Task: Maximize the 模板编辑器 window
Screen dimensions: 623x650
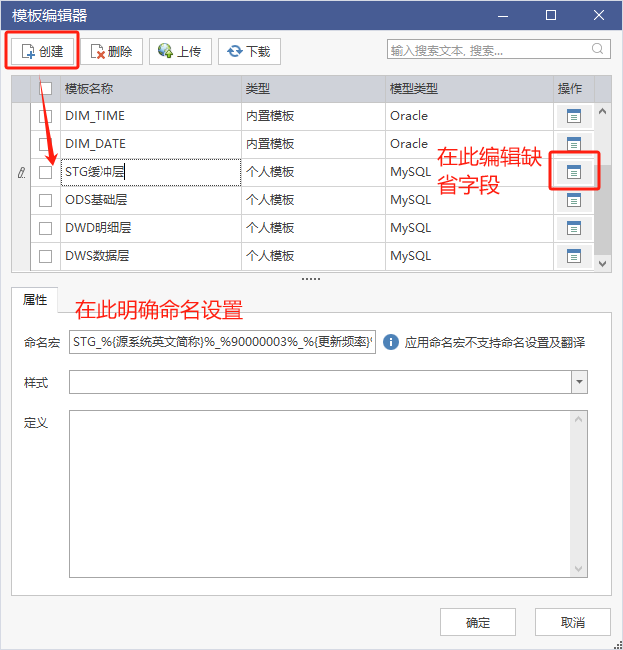Action: [x=551, y=16]
